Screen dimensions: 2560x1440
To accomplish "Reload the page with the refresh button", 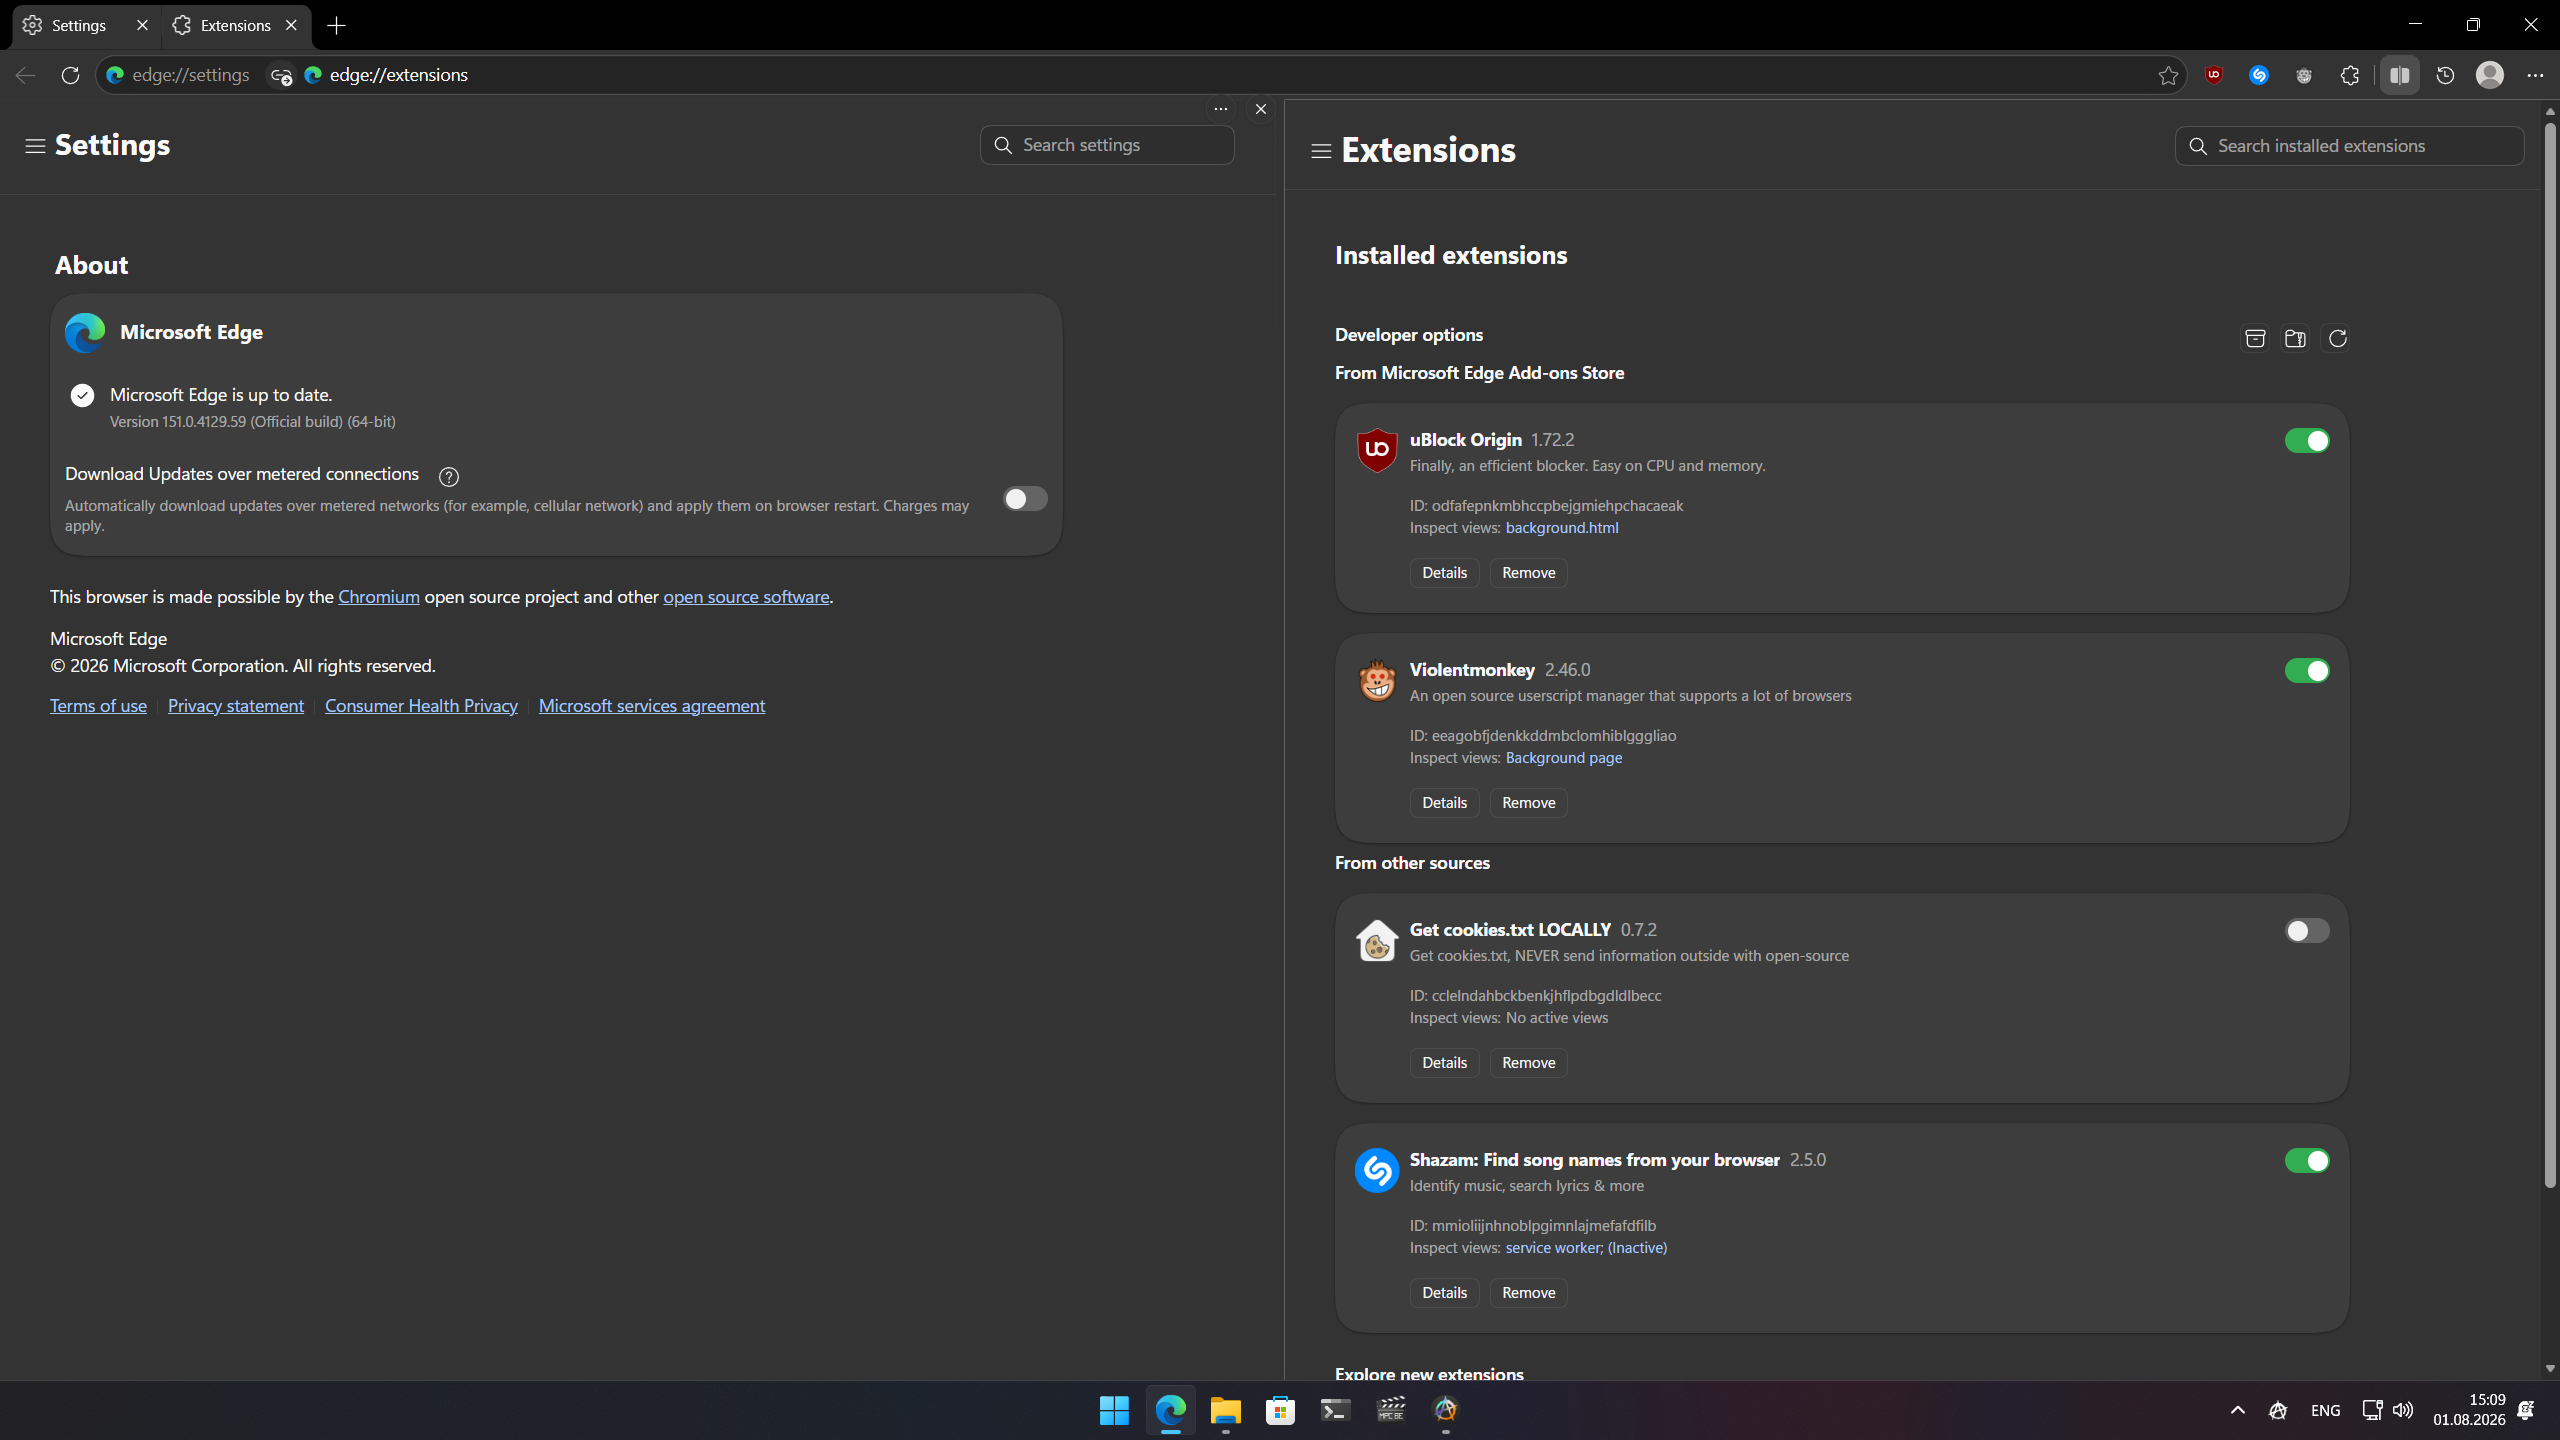I will [x=70, y=75].
